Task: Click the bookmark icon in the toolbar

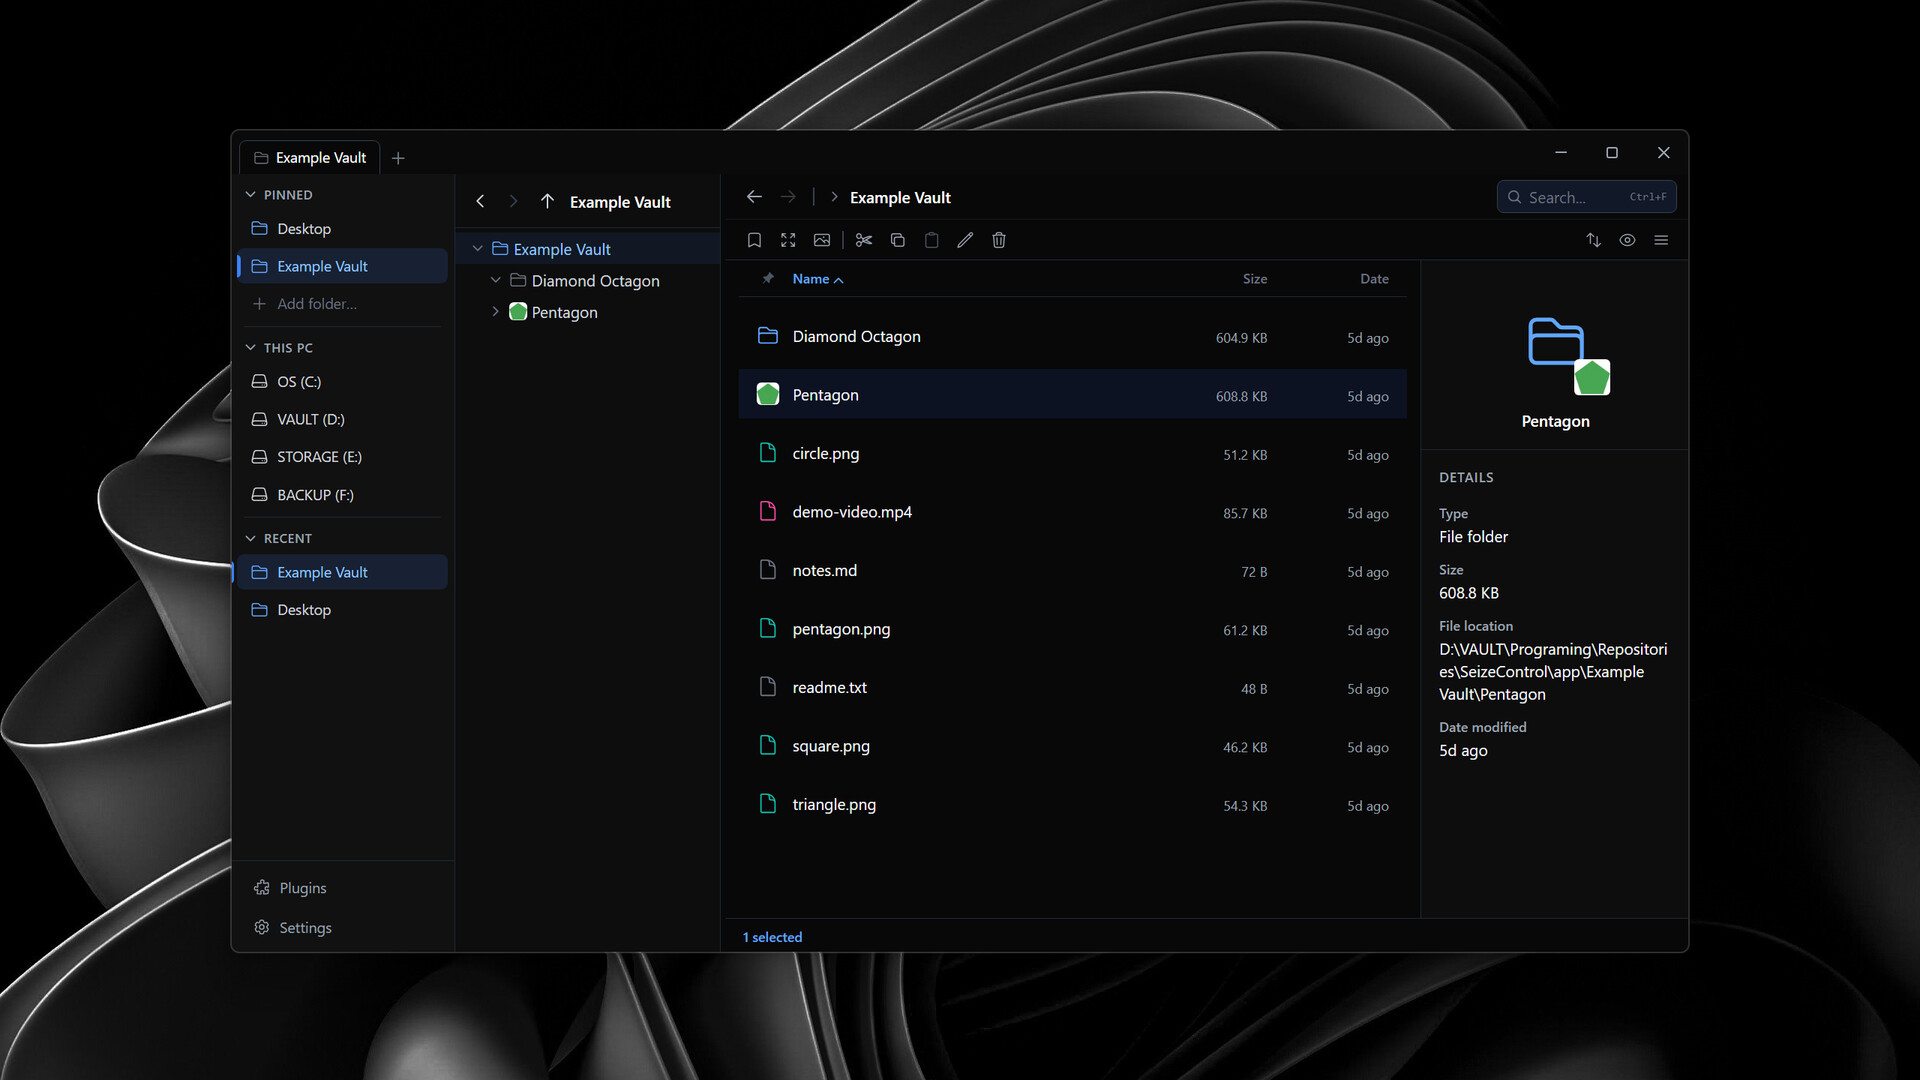Action: (754, 240)
